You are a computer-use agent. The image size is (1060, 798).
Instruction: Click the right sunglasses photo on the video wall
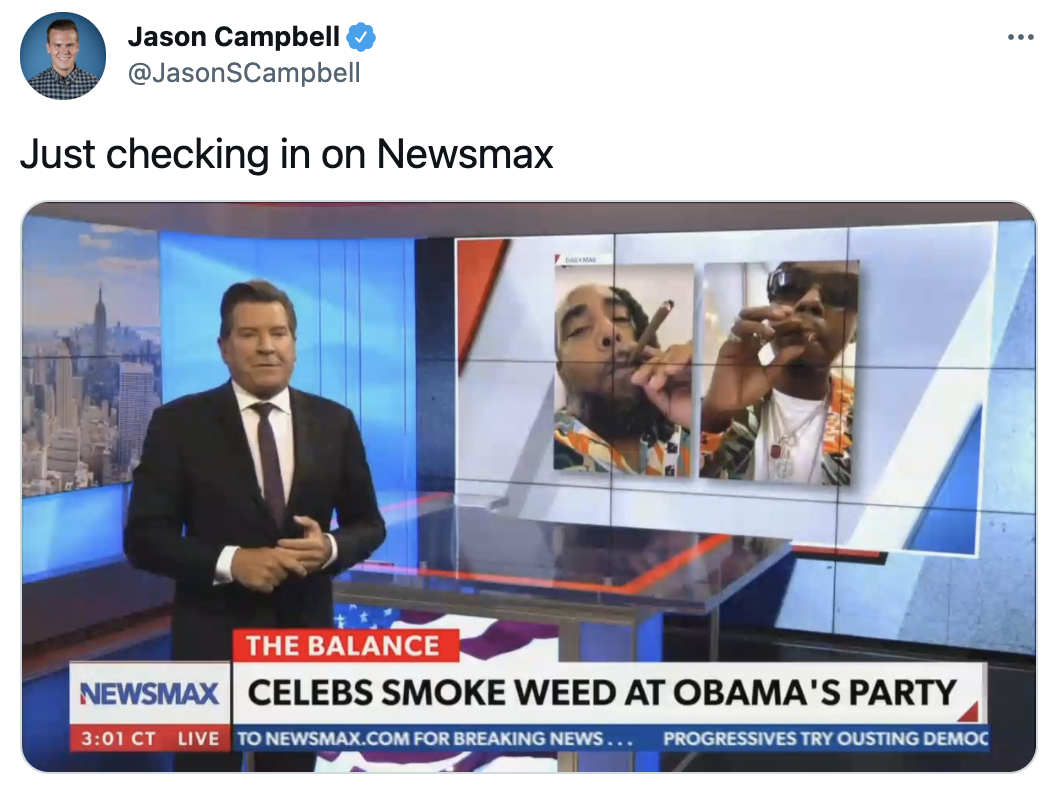[x=779, y=373]
